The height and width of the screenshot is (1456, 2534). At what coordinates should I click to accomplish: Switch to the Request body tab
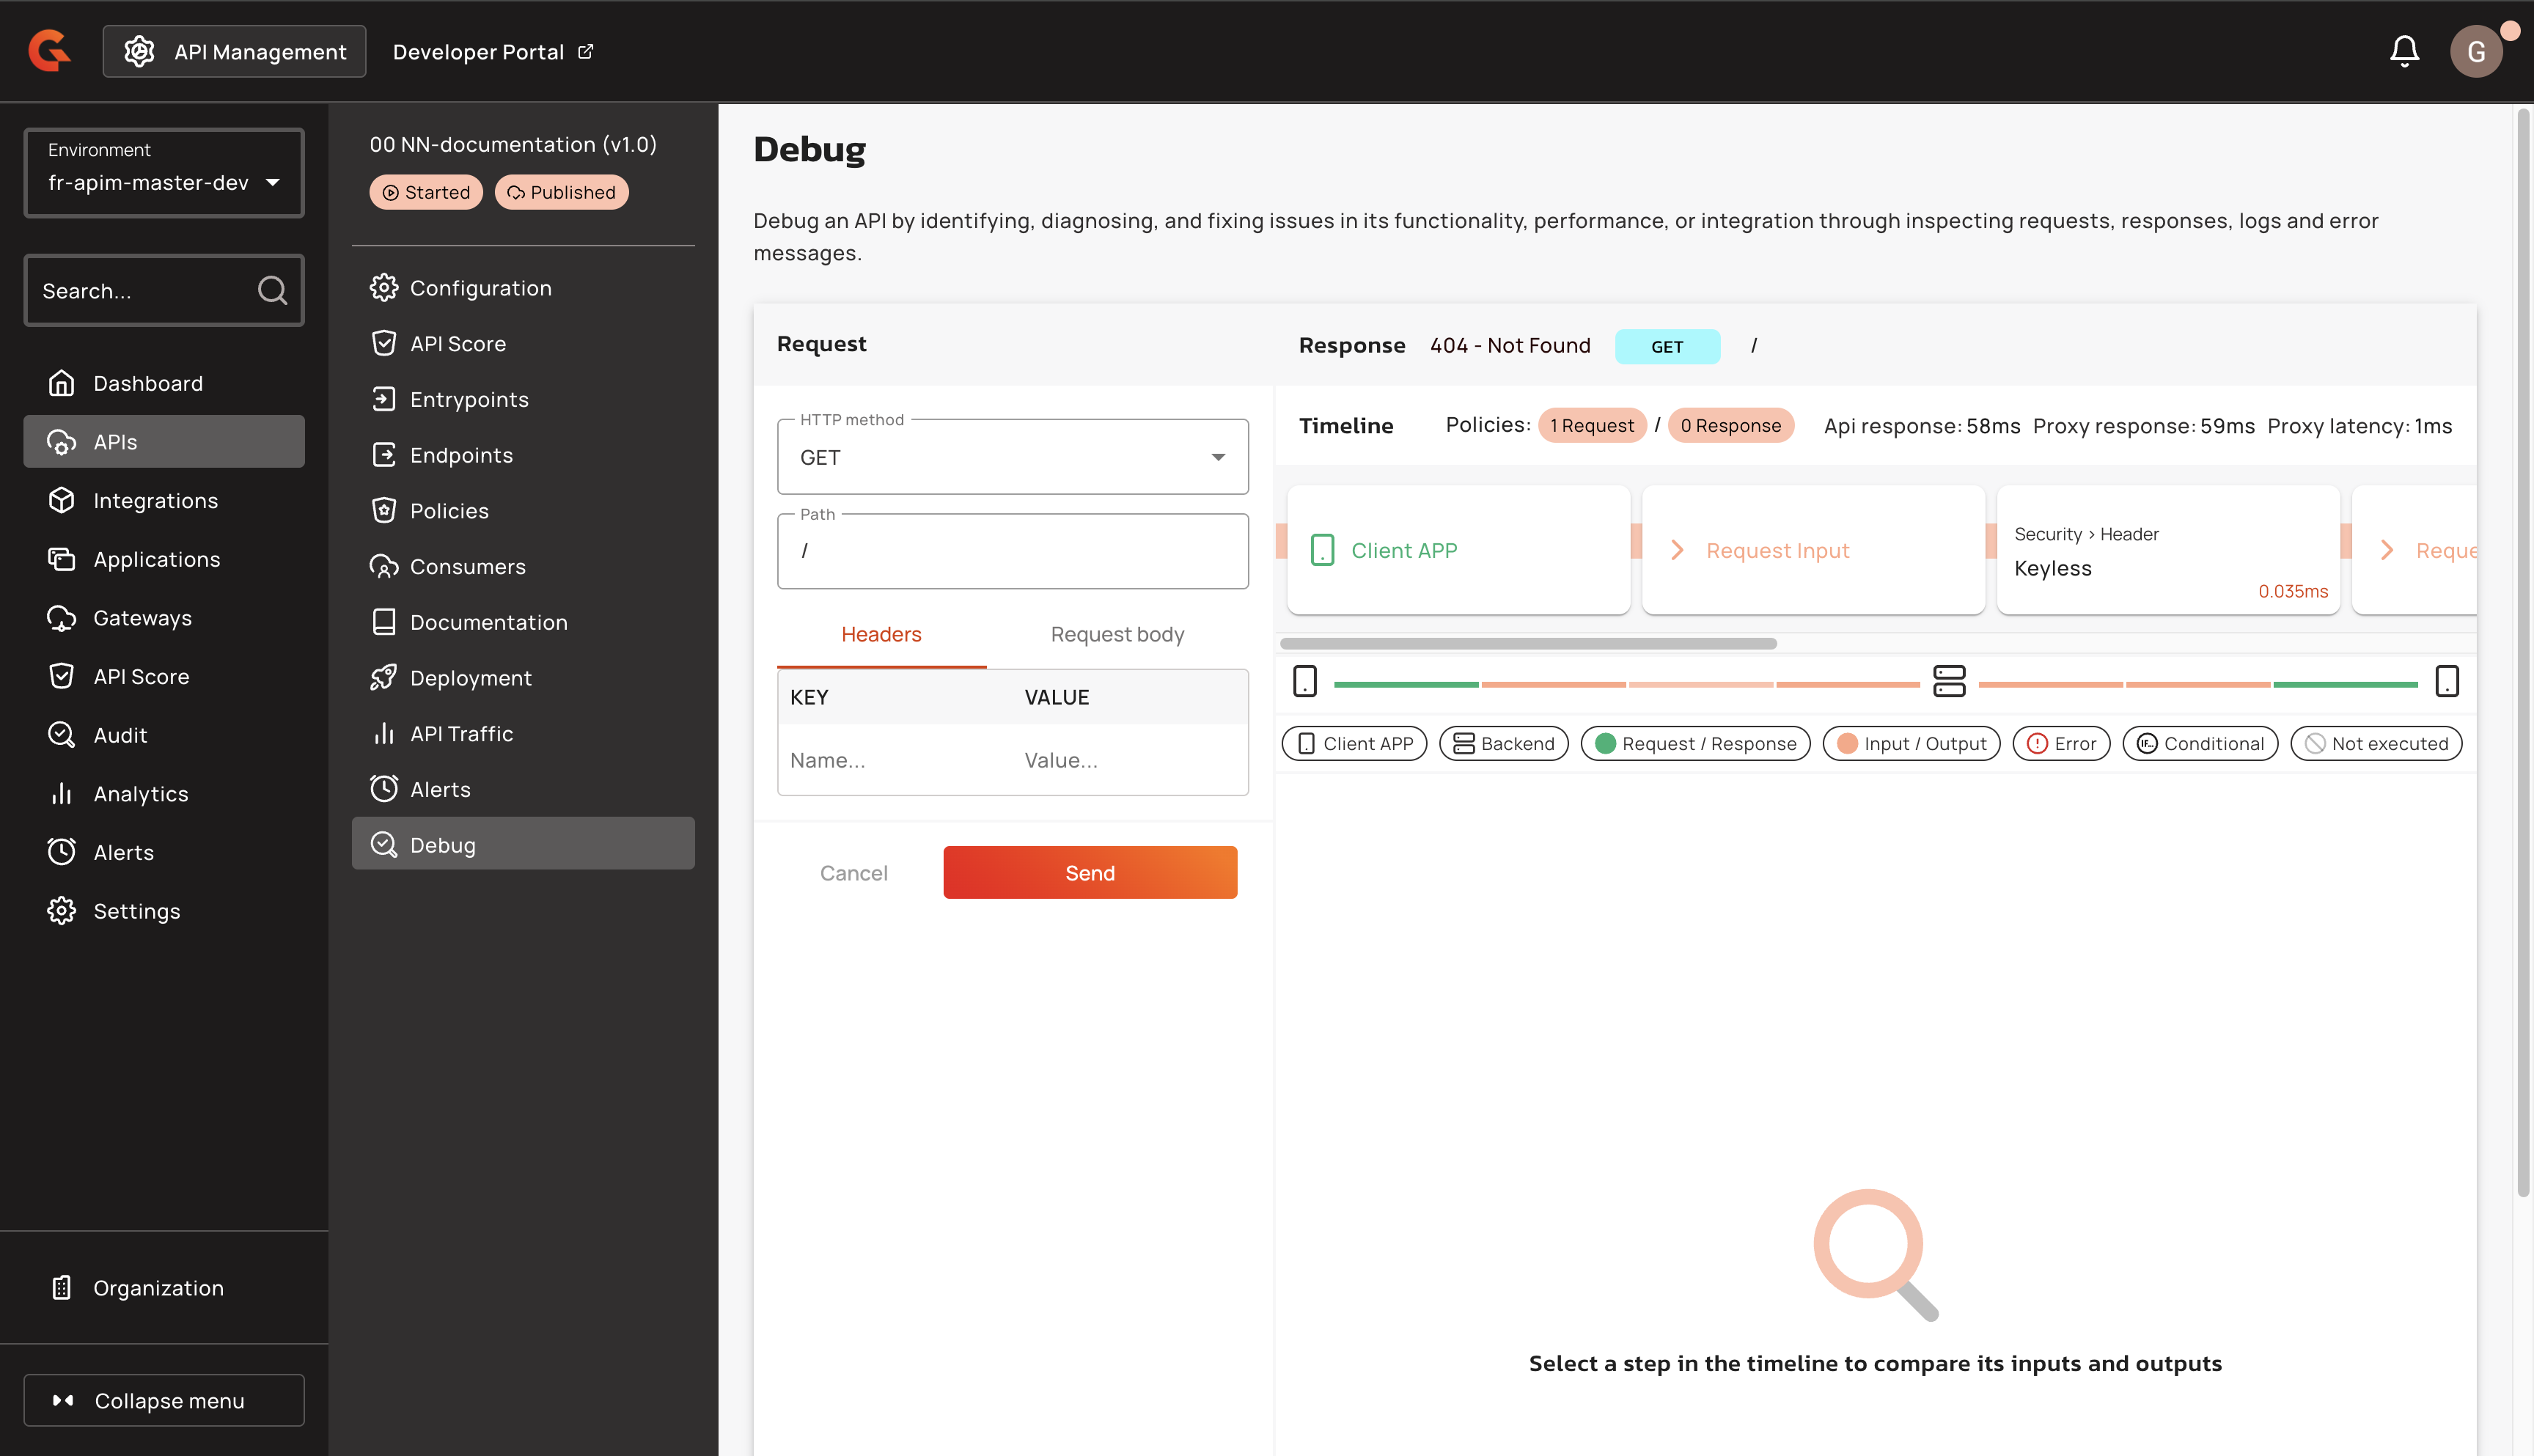[1116, 634]
